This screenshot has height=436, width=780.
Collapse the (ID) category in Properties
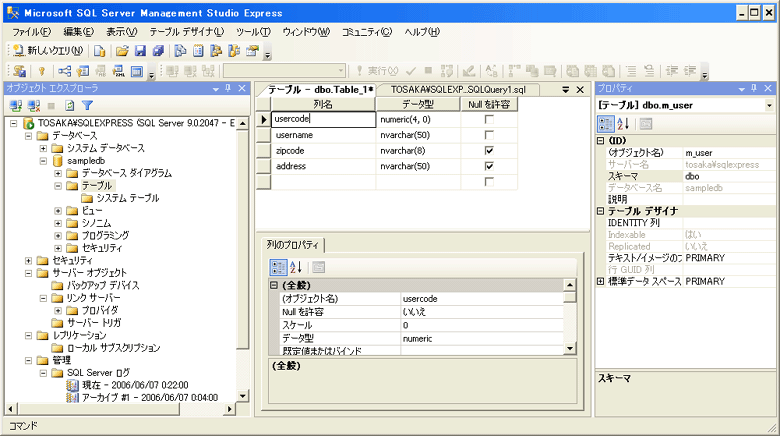[600, 141]
